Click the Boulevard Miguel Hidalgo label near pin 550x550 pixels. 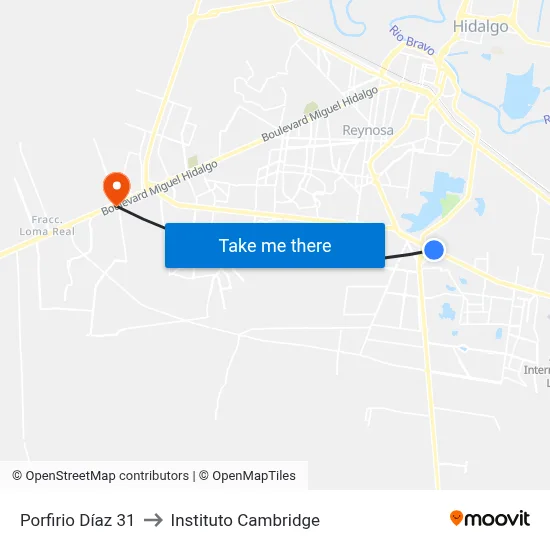tap(159, 188)
